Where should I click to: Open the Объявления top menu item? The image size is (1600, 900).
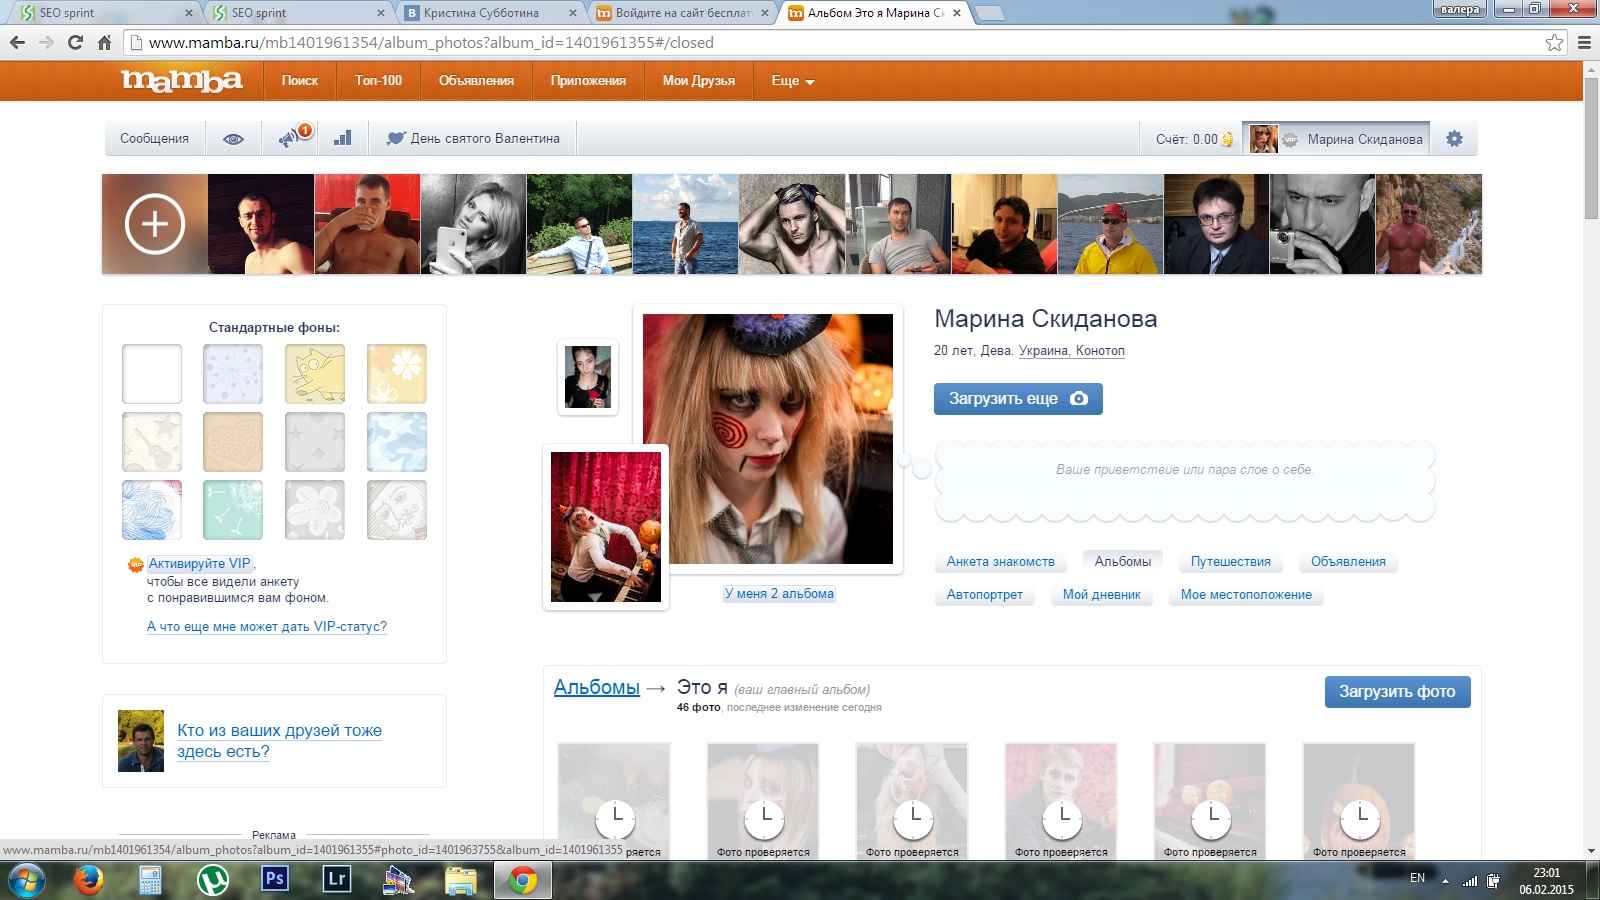[x=476, y=81]
